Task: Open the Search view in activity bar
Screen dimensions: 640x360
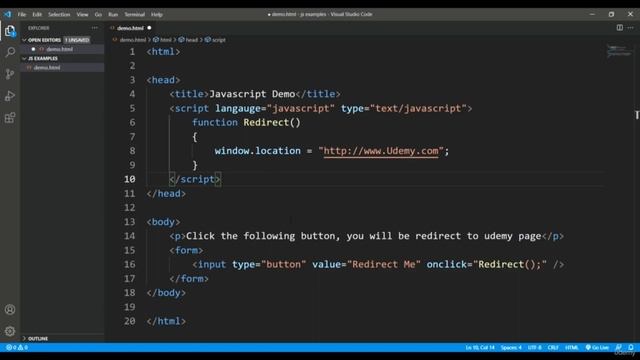Action: click(x=10, y=52)
